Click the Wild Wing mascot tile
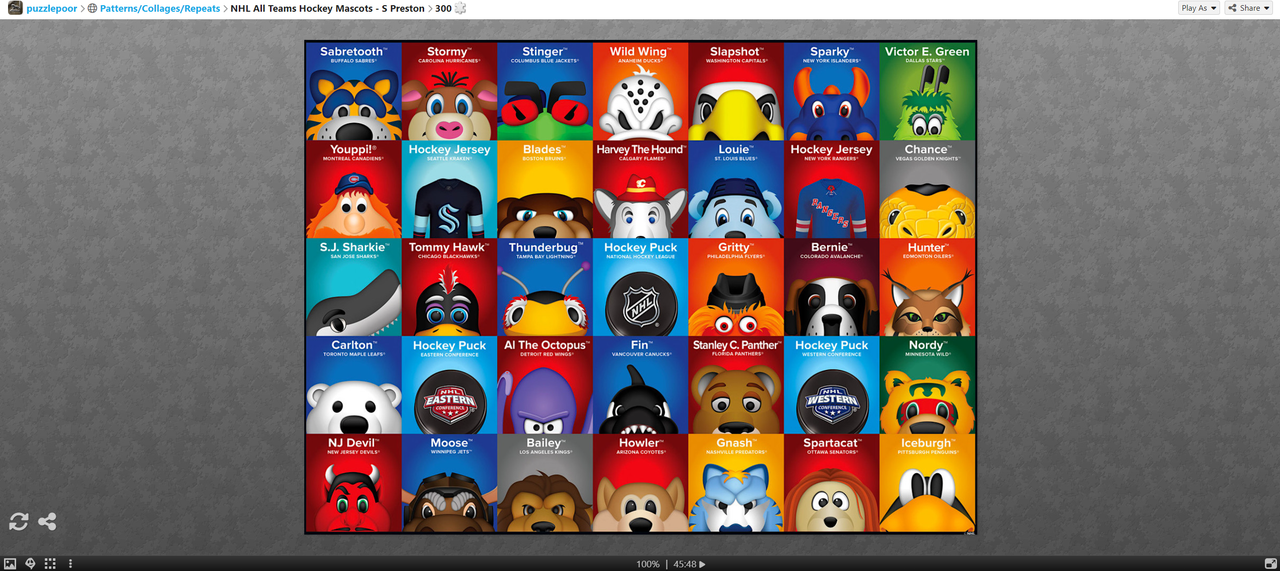Screen dimensions: 1280x571 pos(640,91)
